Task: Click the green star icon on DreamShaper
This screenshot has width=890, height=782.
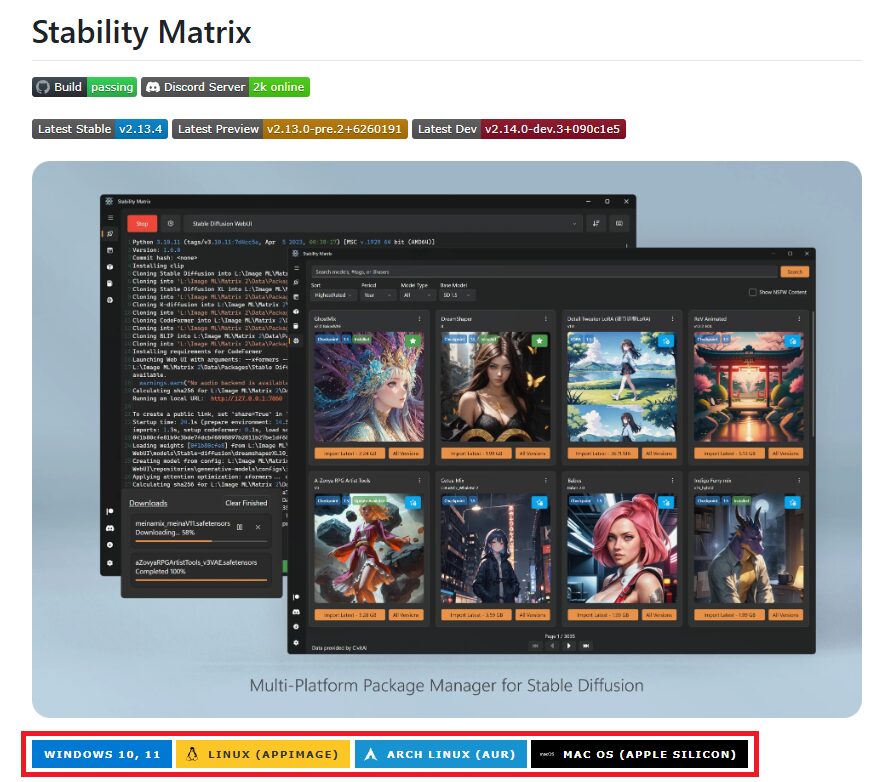Action: (x=539, y=341)
